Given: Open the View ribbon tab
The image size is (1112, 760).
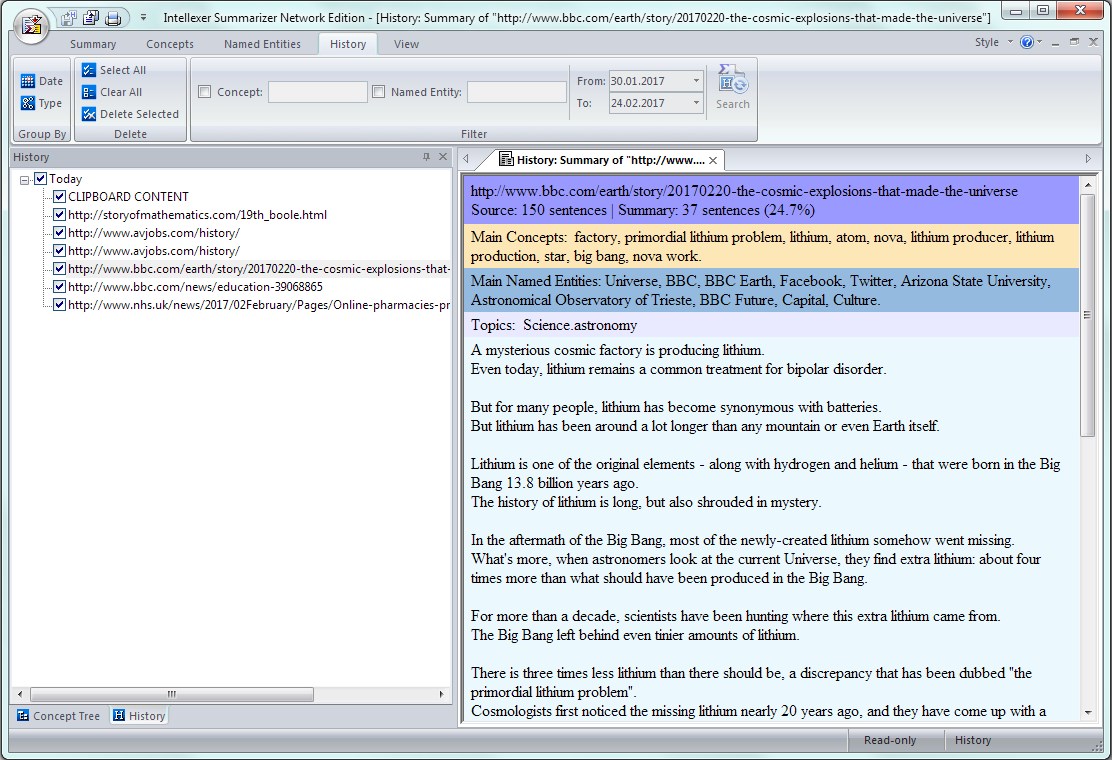Looking at the screenshot, I should [x=406, y=44].
